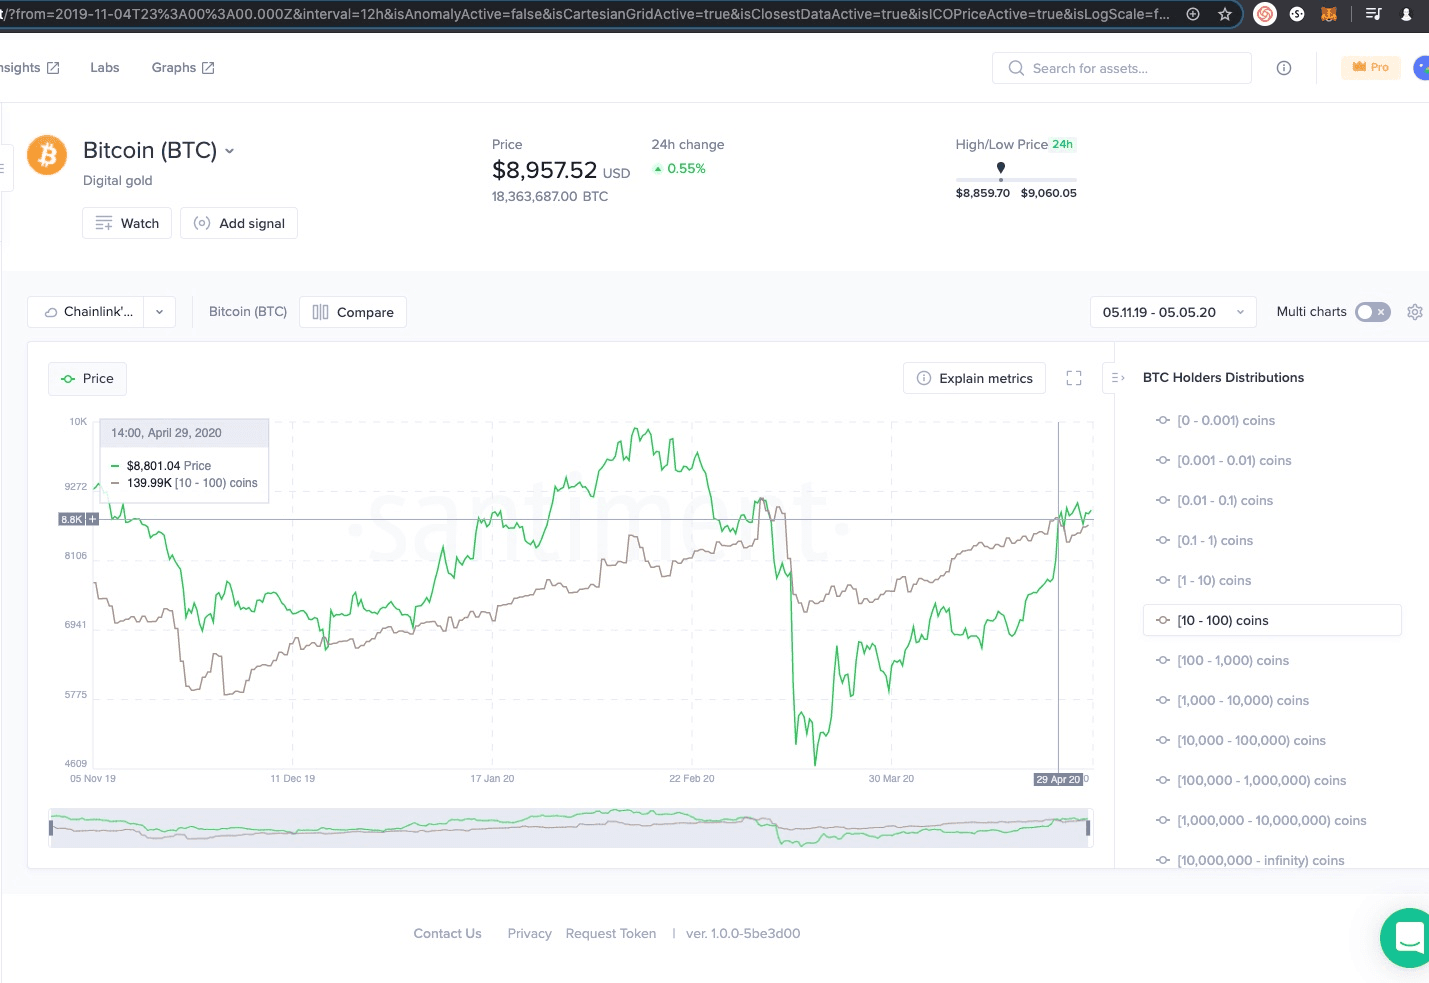Image resolution: width=1429 pixels, height=983 pixels.
Task: Toggle [100 - 1,000) coins metric
Action: 1222,660
